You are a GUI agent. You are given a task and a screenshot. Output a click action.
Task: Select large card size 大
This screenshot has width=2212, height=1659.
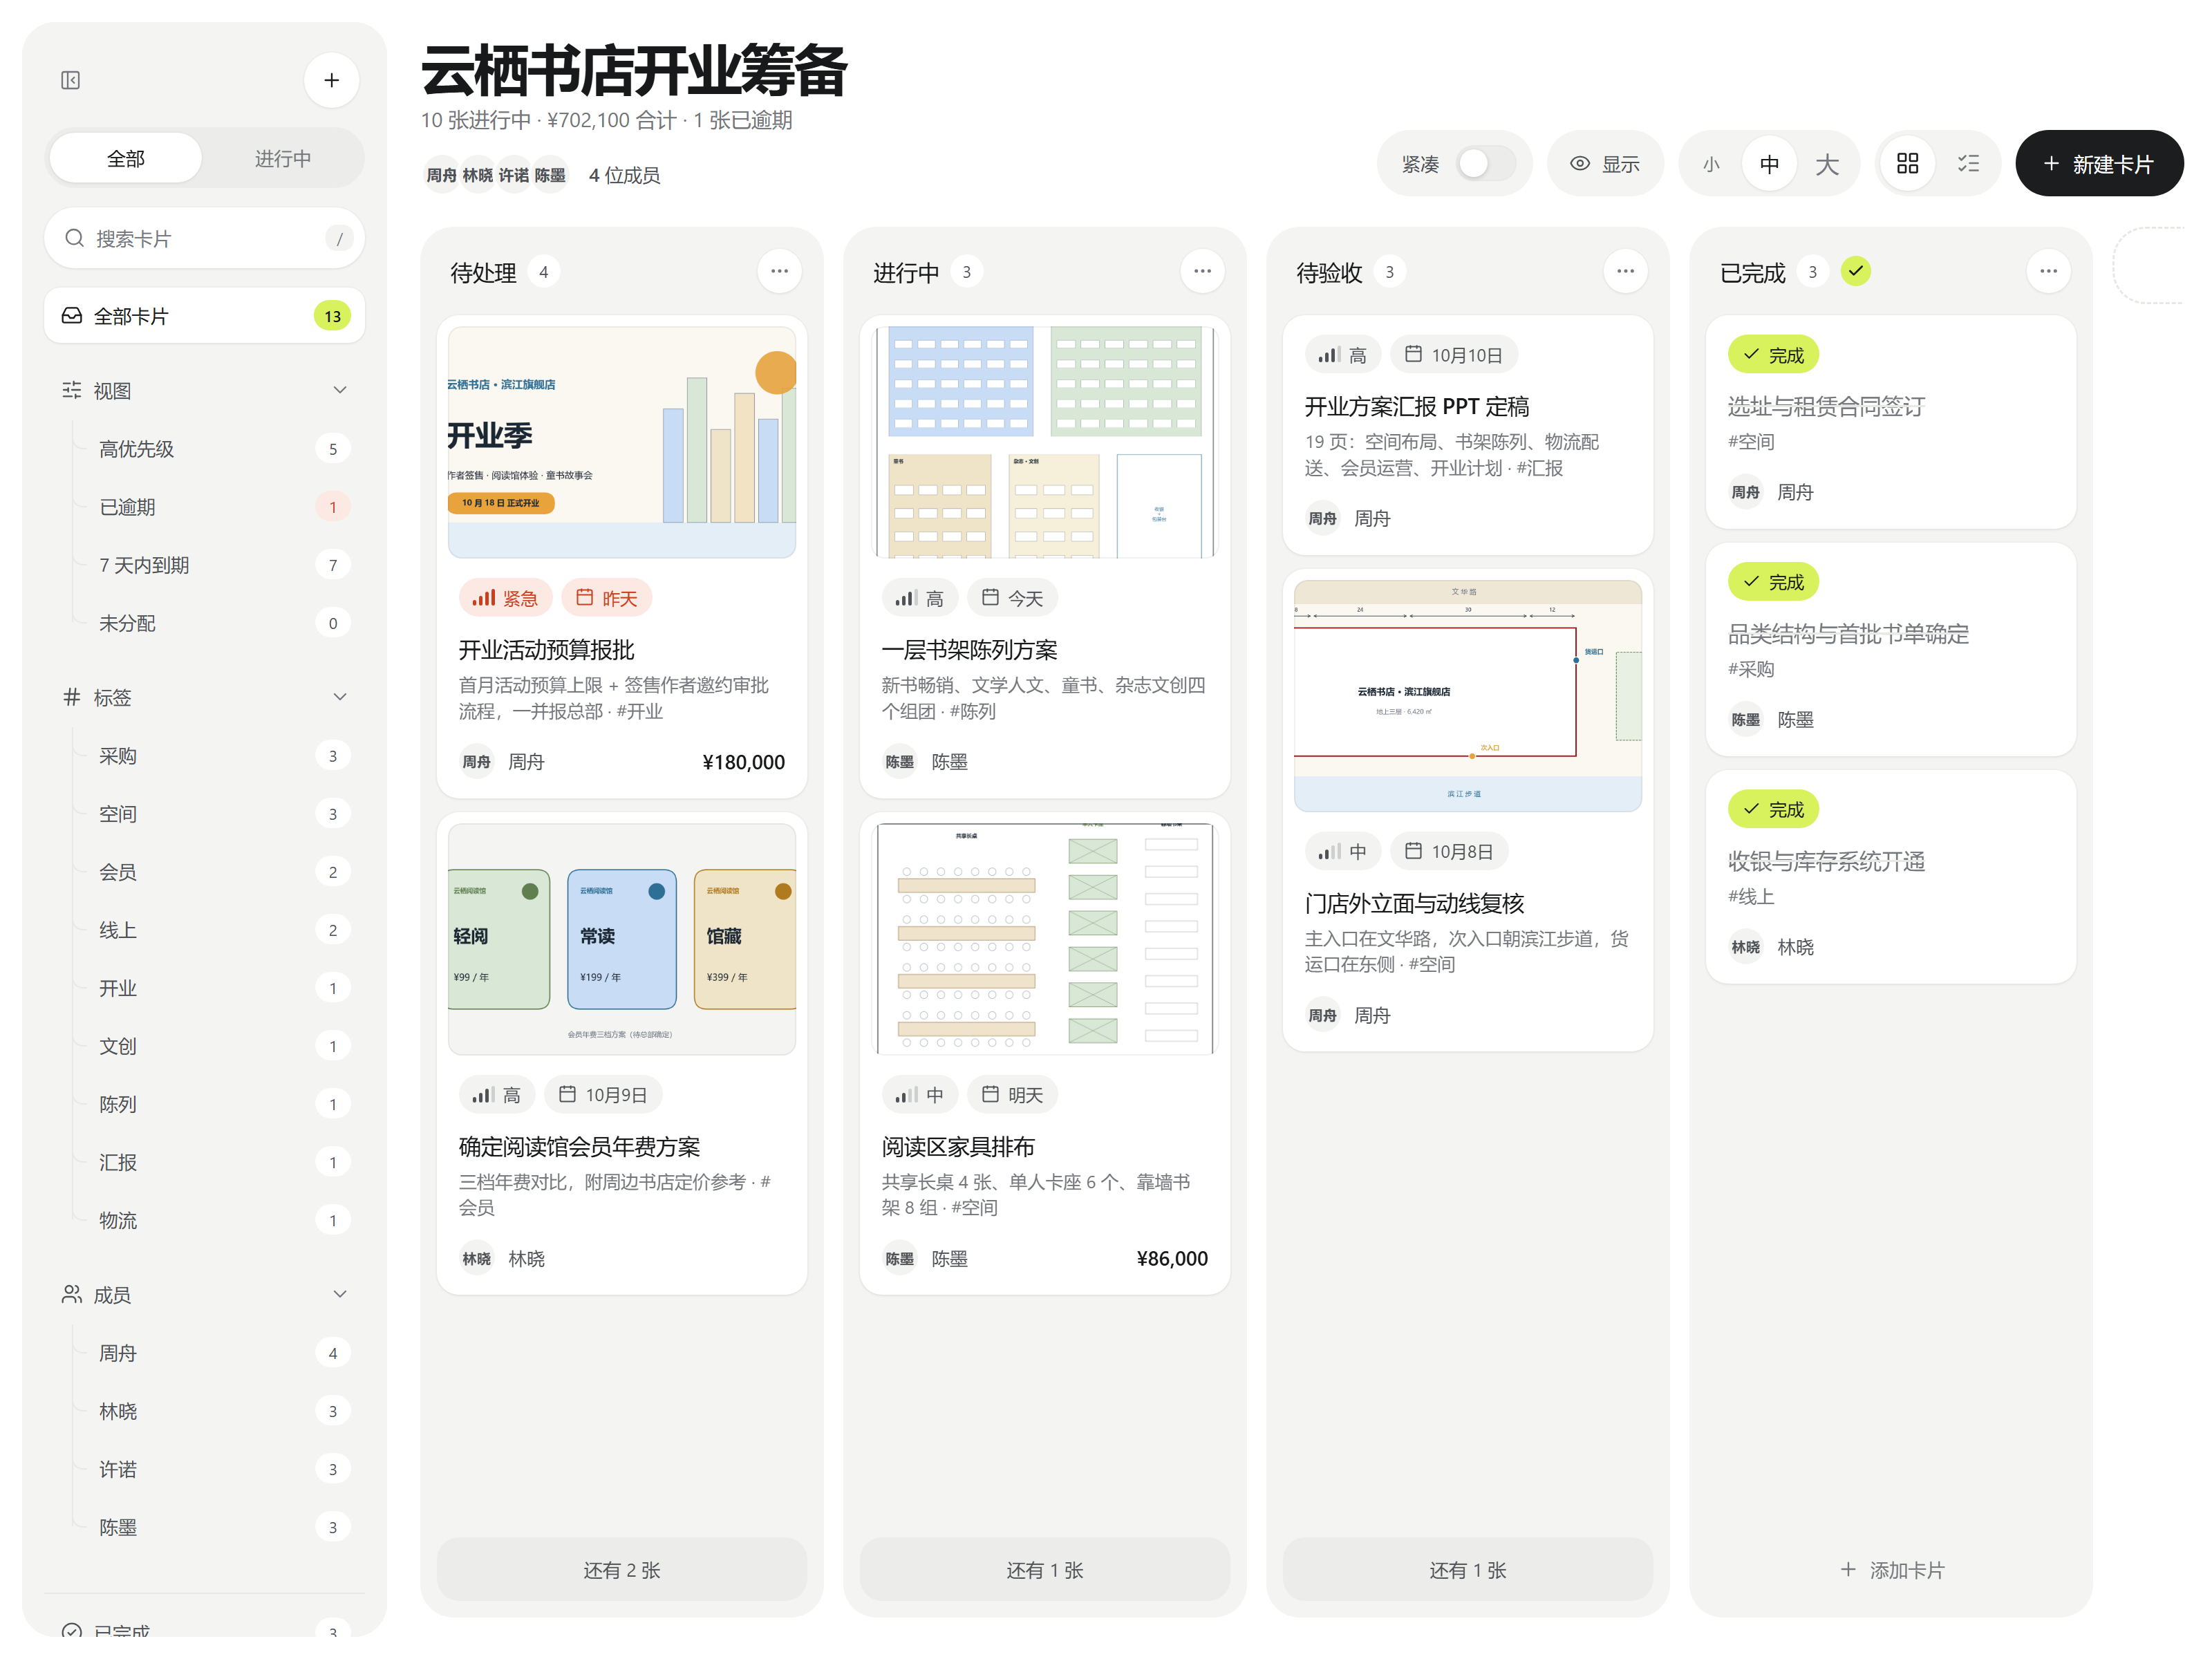(1827, 163)
